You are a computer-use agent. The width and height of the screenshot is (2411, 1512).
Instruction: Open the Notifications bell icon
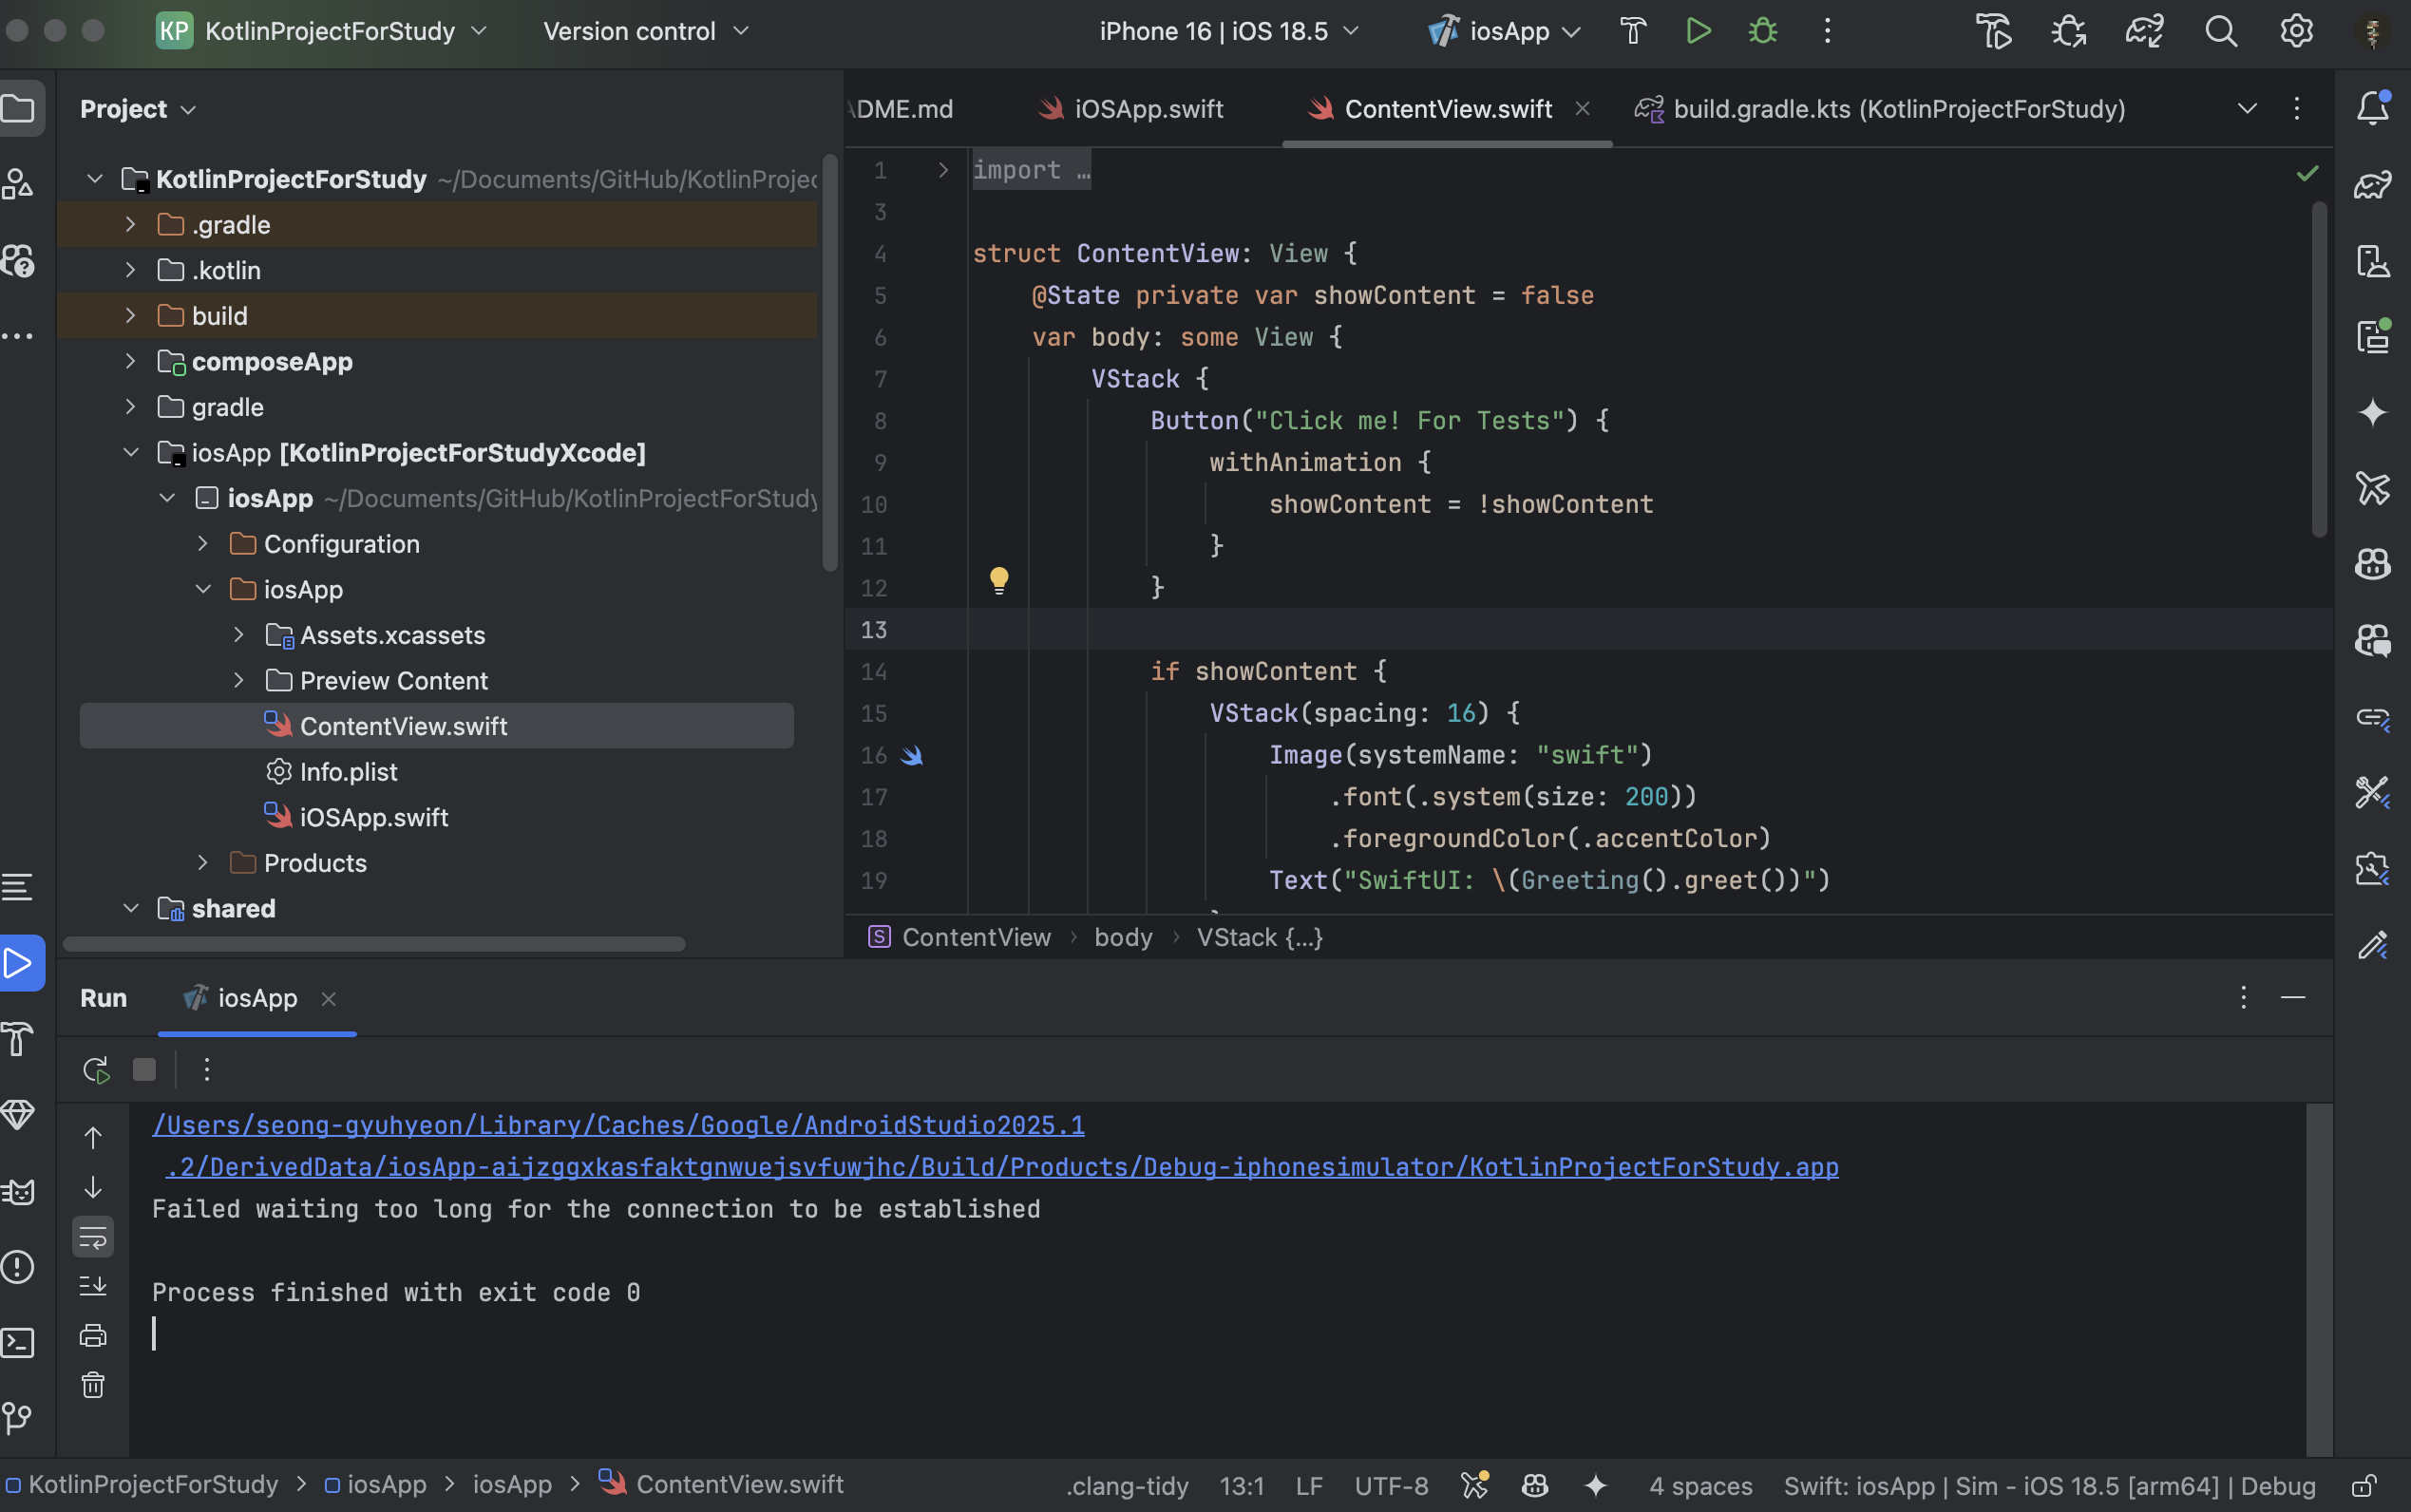coord(2373,107)
